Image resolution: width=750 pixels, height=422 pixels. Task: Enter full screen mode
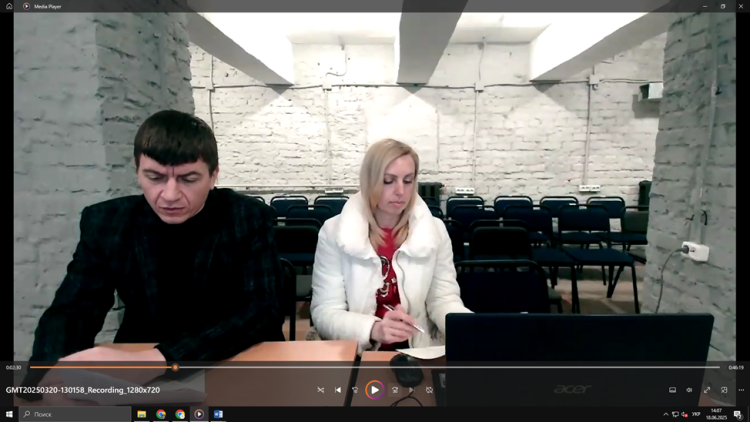tap(707, 390)
